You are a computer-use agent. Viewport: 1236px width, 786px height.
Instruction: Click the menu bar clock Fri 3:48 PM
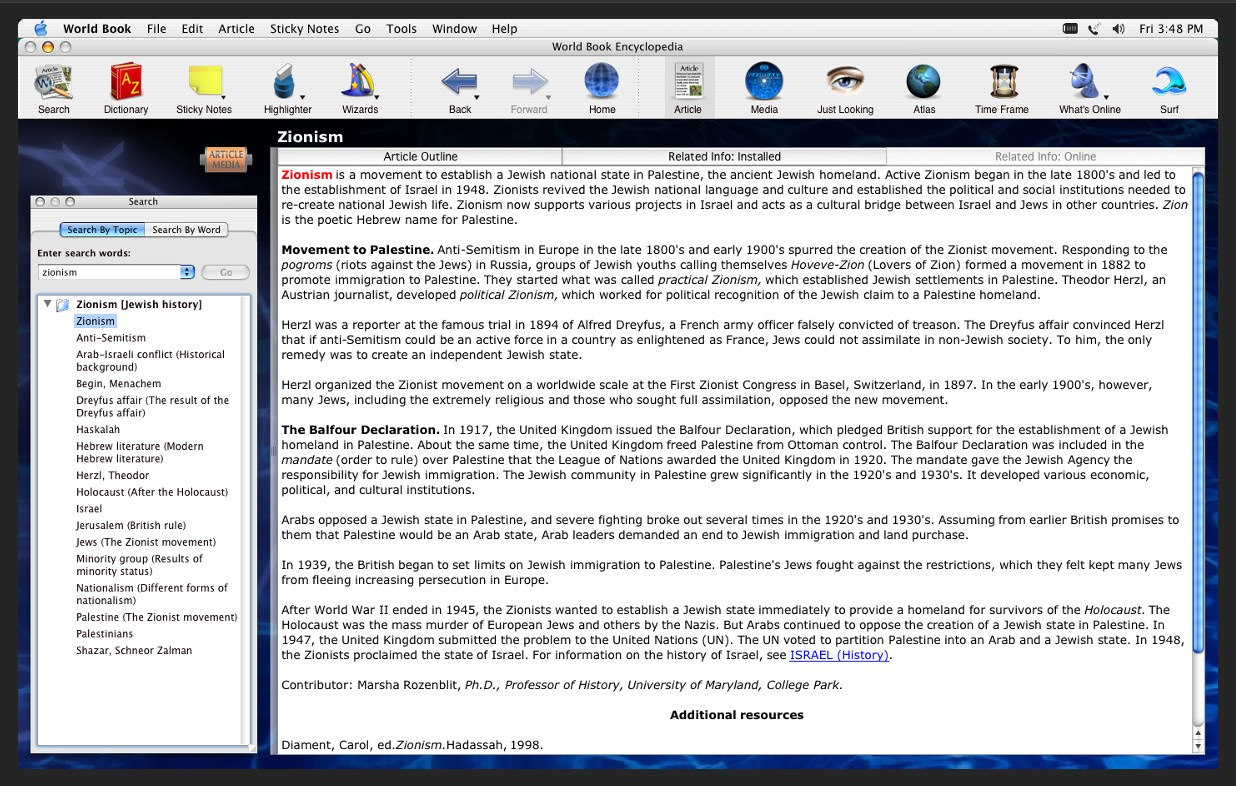click(x=1172, y=29)
